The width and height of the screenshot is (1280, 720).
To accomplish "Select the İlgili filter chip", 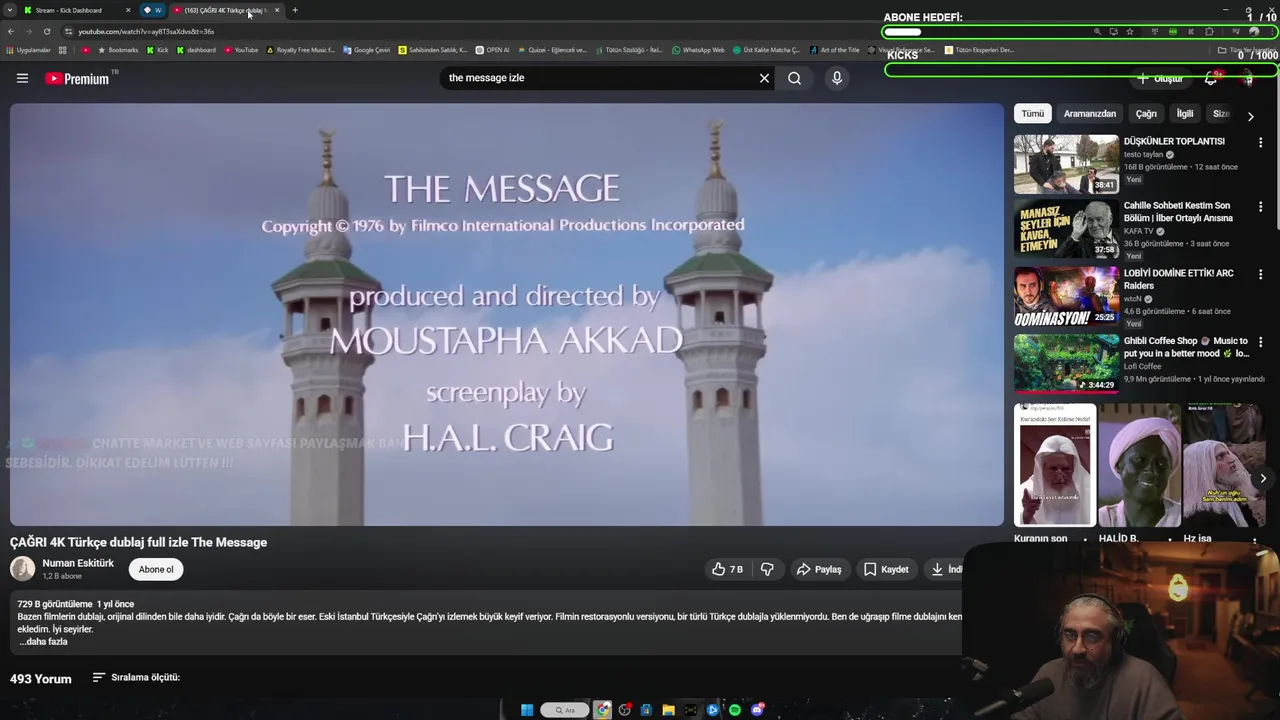I will [x=1185, y=114].
